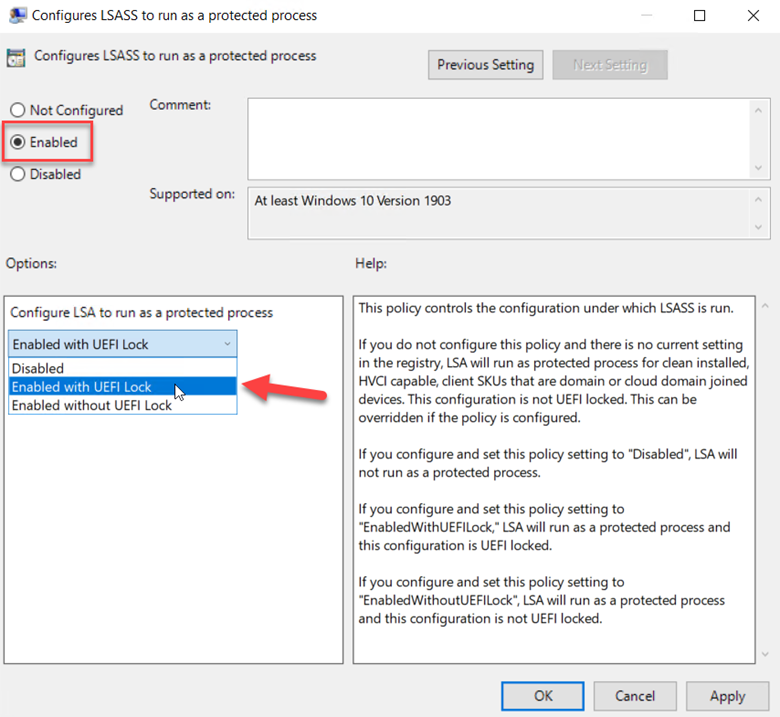Maximize the dialog window
Image resolution: width=780 pixels, height=717 pixels.
click(x=699, y=15)
